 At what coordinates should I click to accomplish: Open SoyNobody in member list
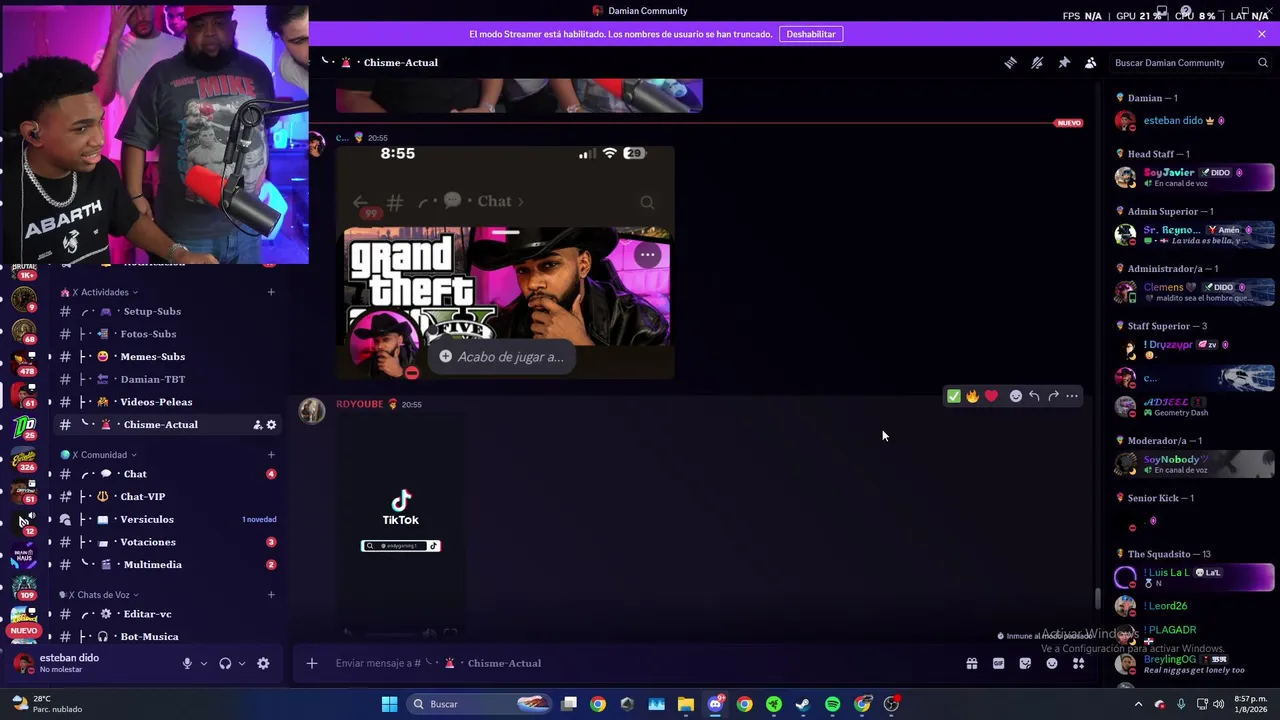coord(1194,464)
